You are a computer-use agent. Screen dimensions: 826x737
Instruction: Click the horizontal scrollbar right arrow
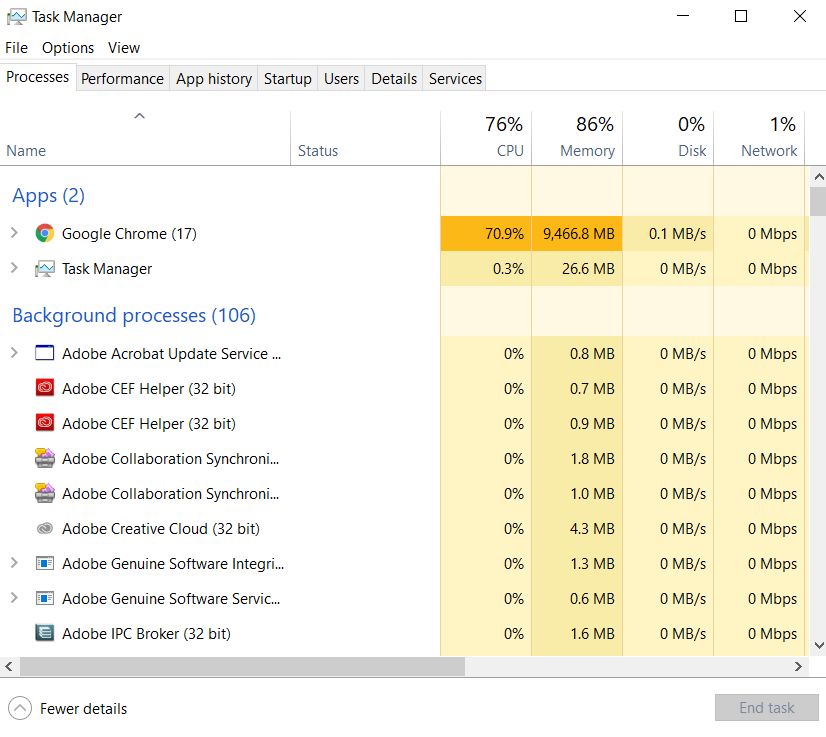(x=799, y=666)
